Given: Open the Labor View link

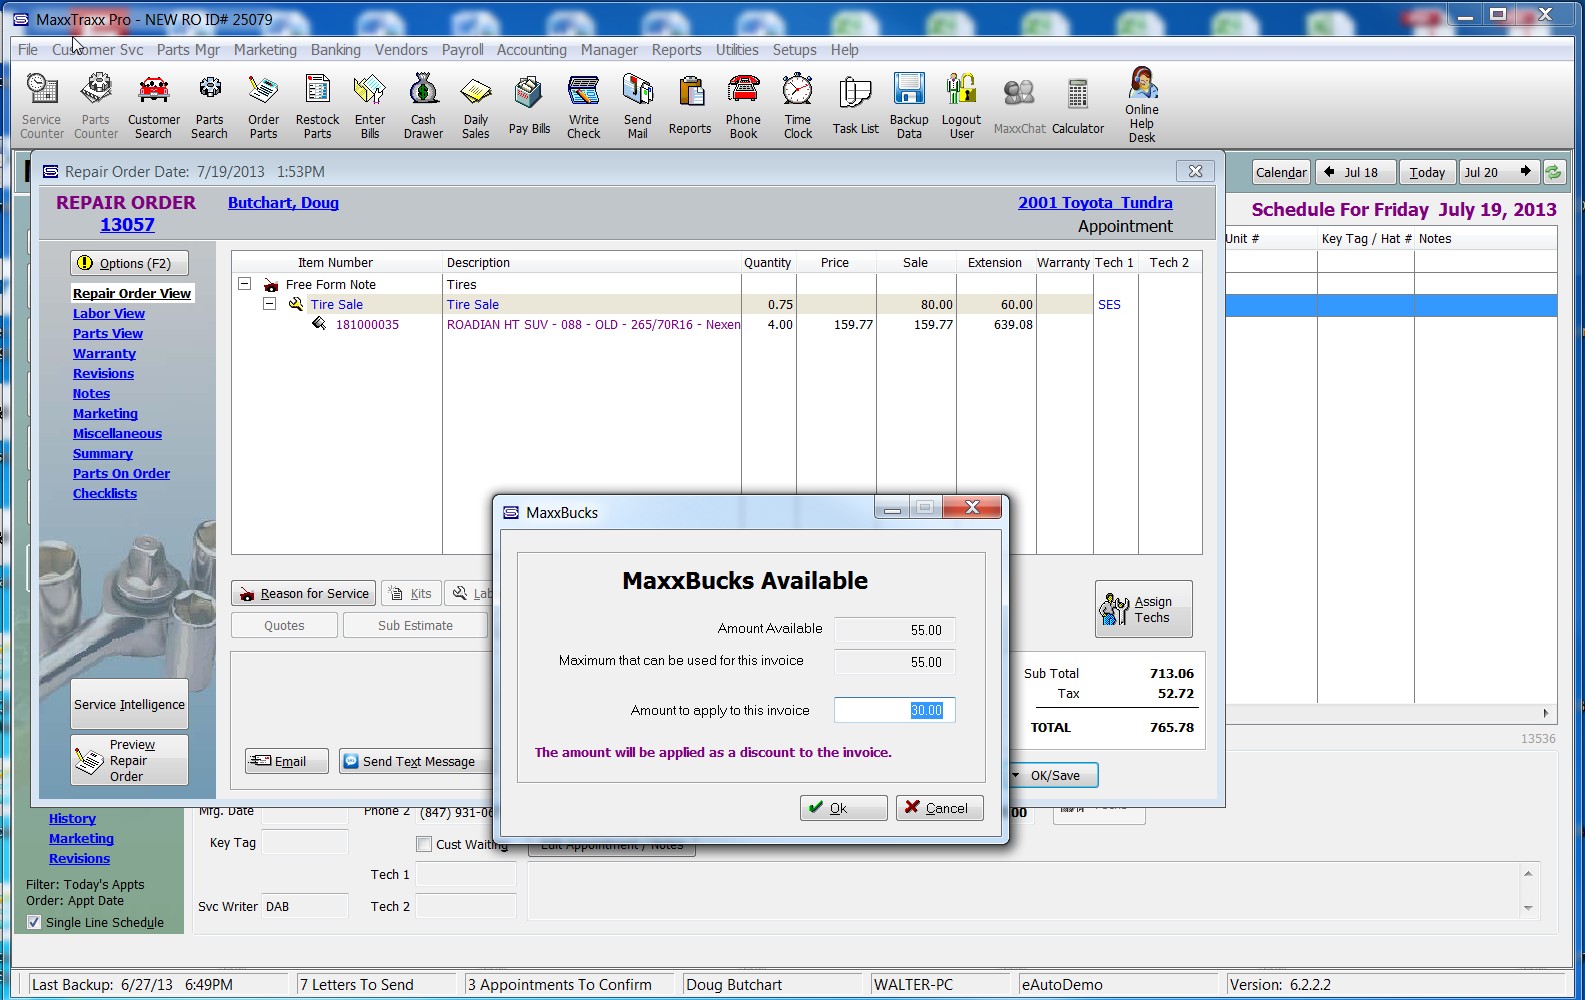Looking at the screenshot, I should 109,313.
